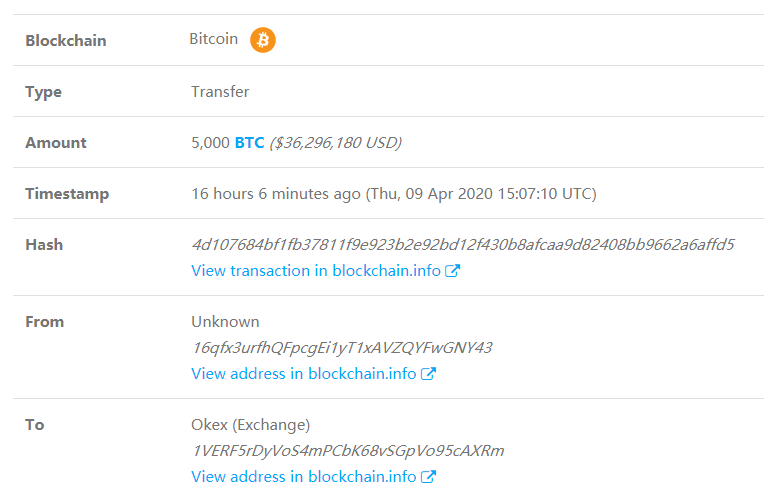764x500 pixels.
Task: Click the 5,000 amount figure
Action: [x=210, y=143]
